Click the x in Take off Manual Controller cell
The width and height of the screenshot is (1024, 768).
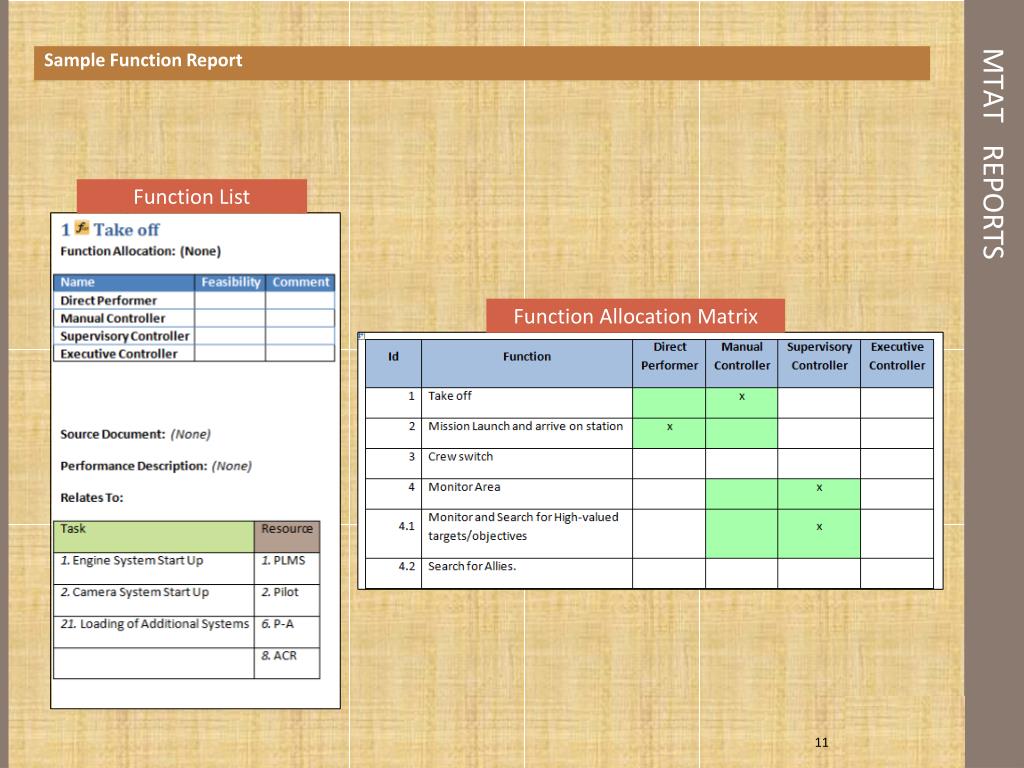coord(742,396)
